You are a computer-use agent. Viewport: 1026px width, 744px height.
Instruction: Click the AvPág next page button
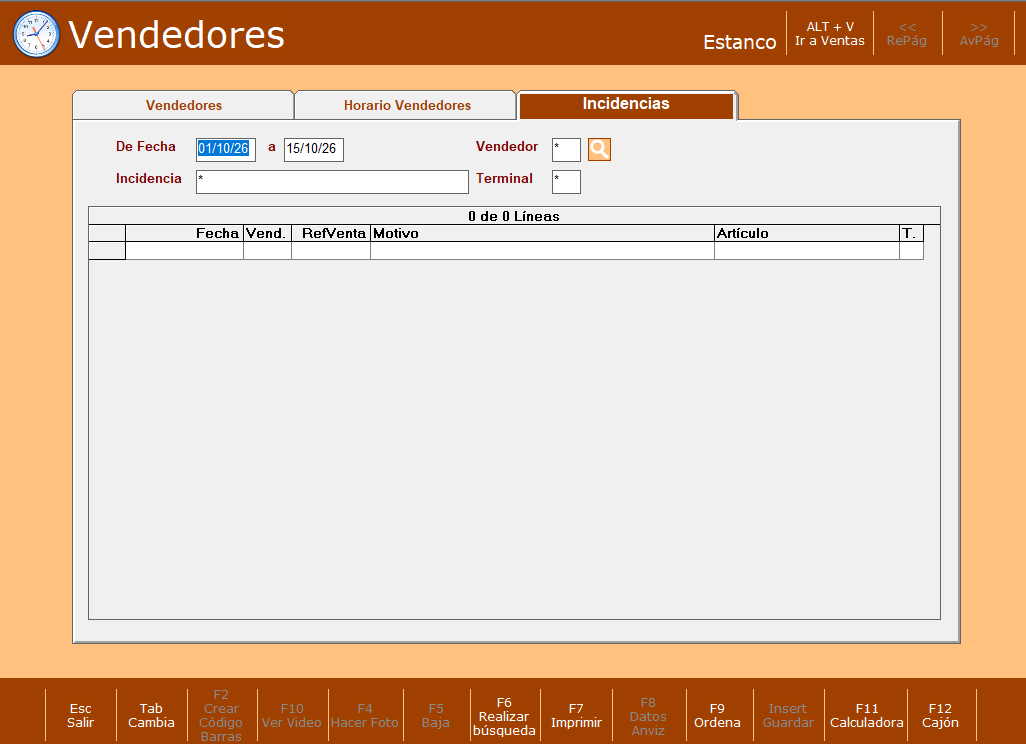pyautogui.click(x=979, y=33)
